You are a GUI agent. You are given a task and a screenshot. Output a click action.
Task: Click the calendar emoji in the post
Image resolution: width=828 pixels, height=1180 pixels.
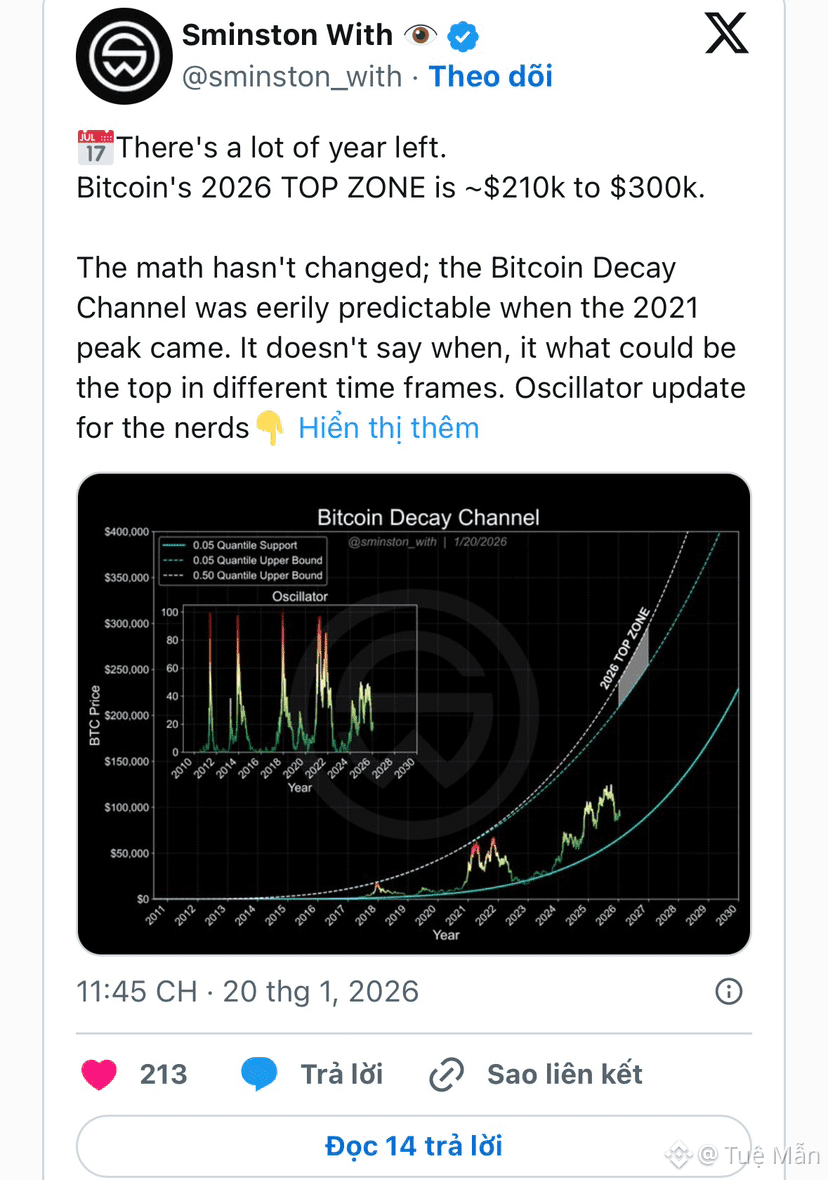95,148
